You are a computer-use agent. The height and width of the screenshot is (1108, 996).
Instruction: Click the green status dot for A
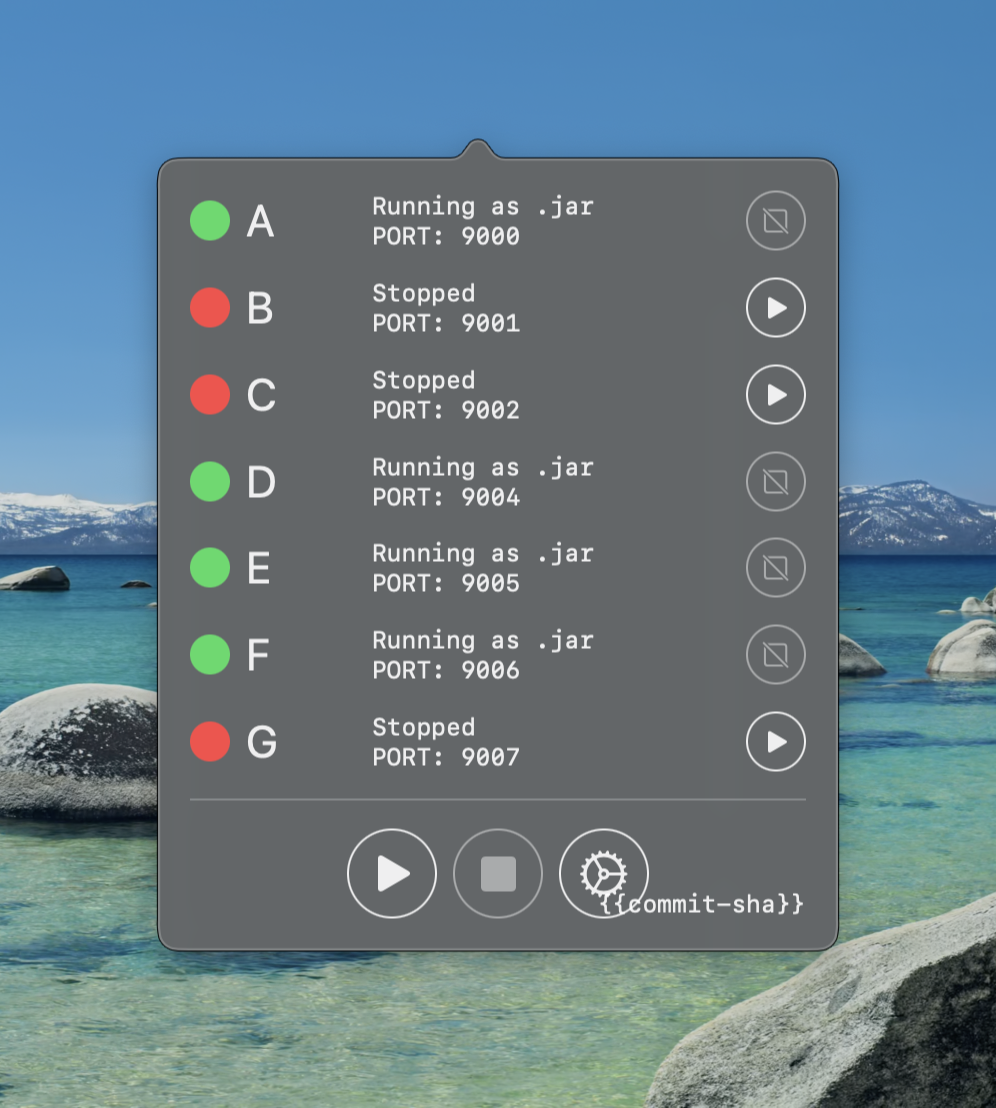click(210, 221)
